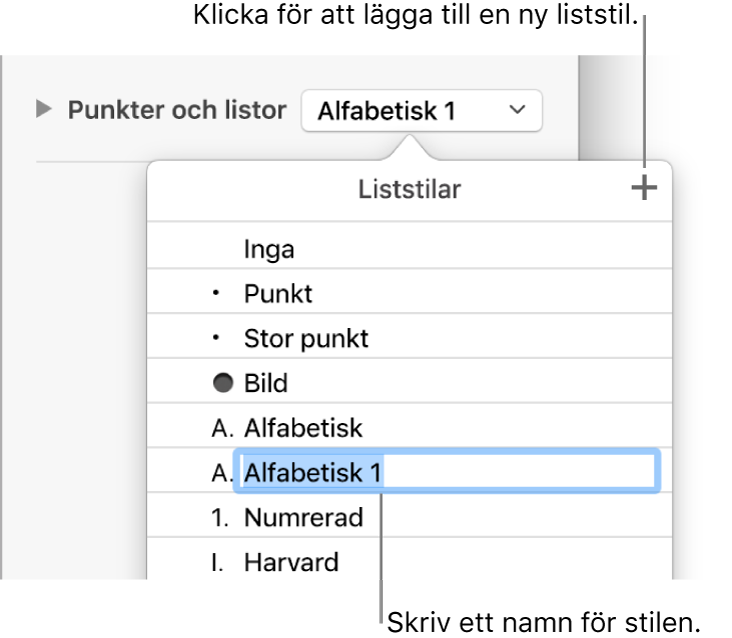Select the Inga list style
The image size is (732, 638).
409,246
